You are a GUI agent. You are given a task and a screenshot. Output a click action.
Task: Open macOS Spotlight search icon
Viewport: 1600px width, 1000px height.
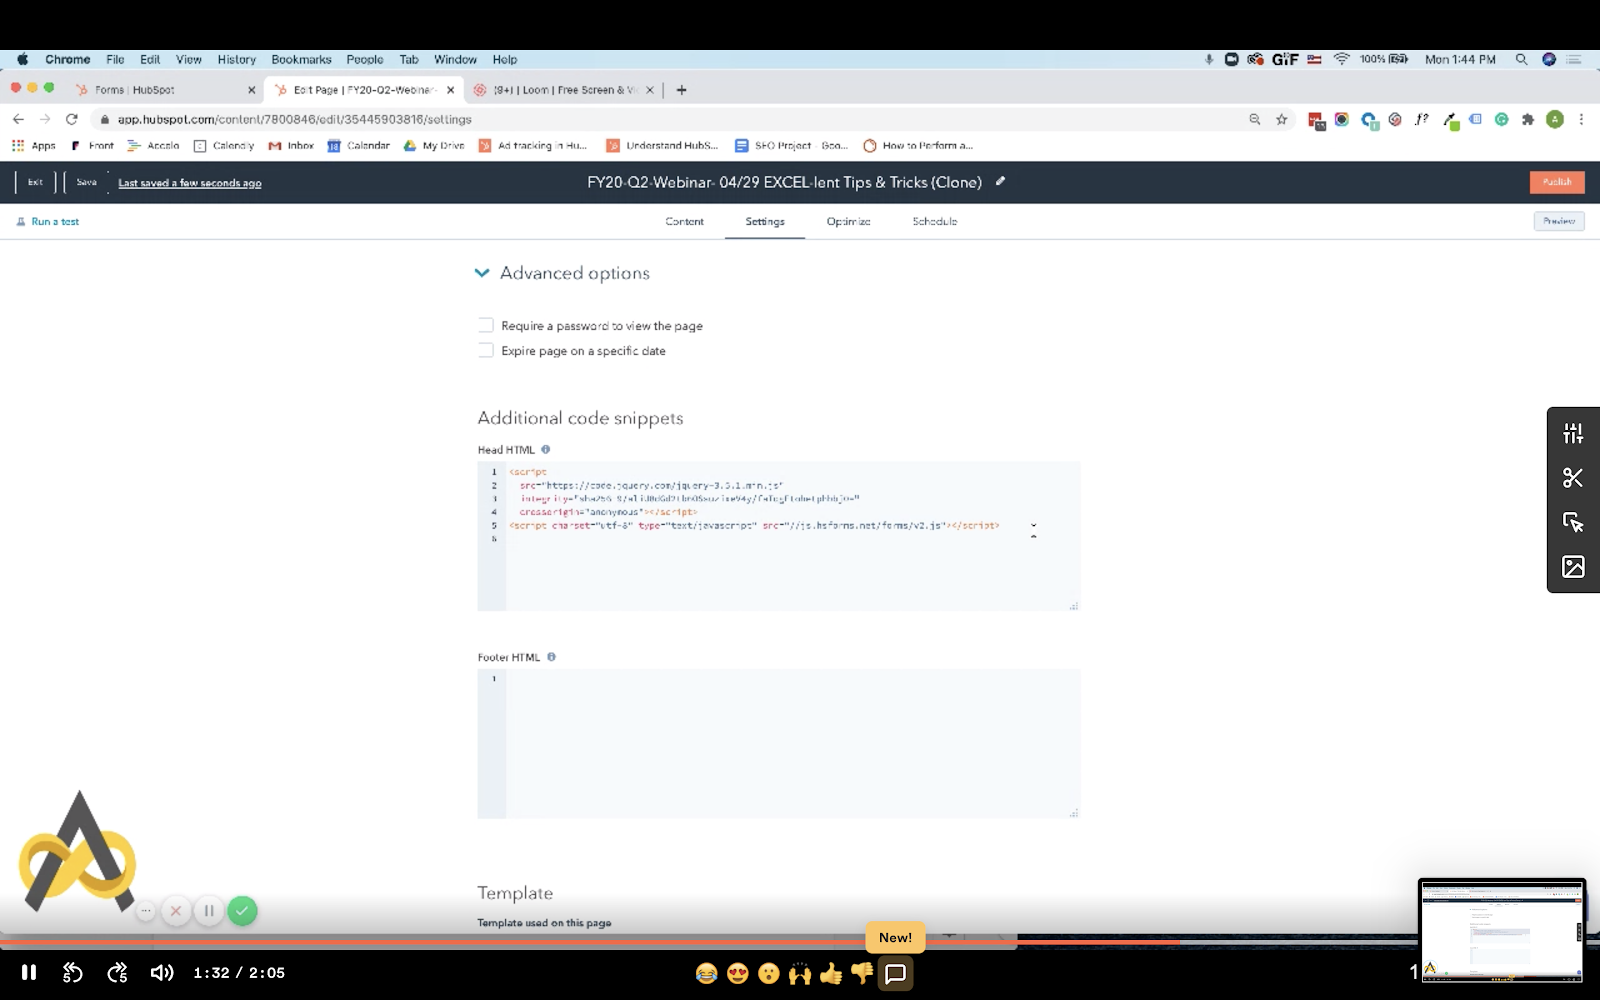[1521, 59]
